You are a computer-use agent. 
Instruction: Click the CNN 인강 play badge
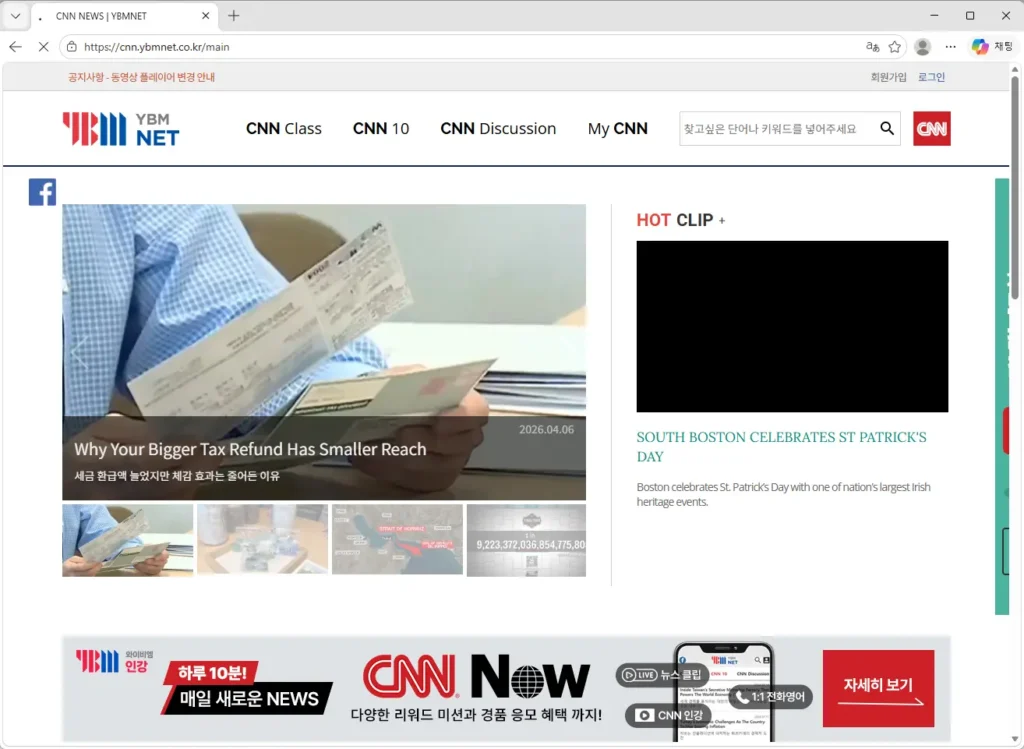667,716
